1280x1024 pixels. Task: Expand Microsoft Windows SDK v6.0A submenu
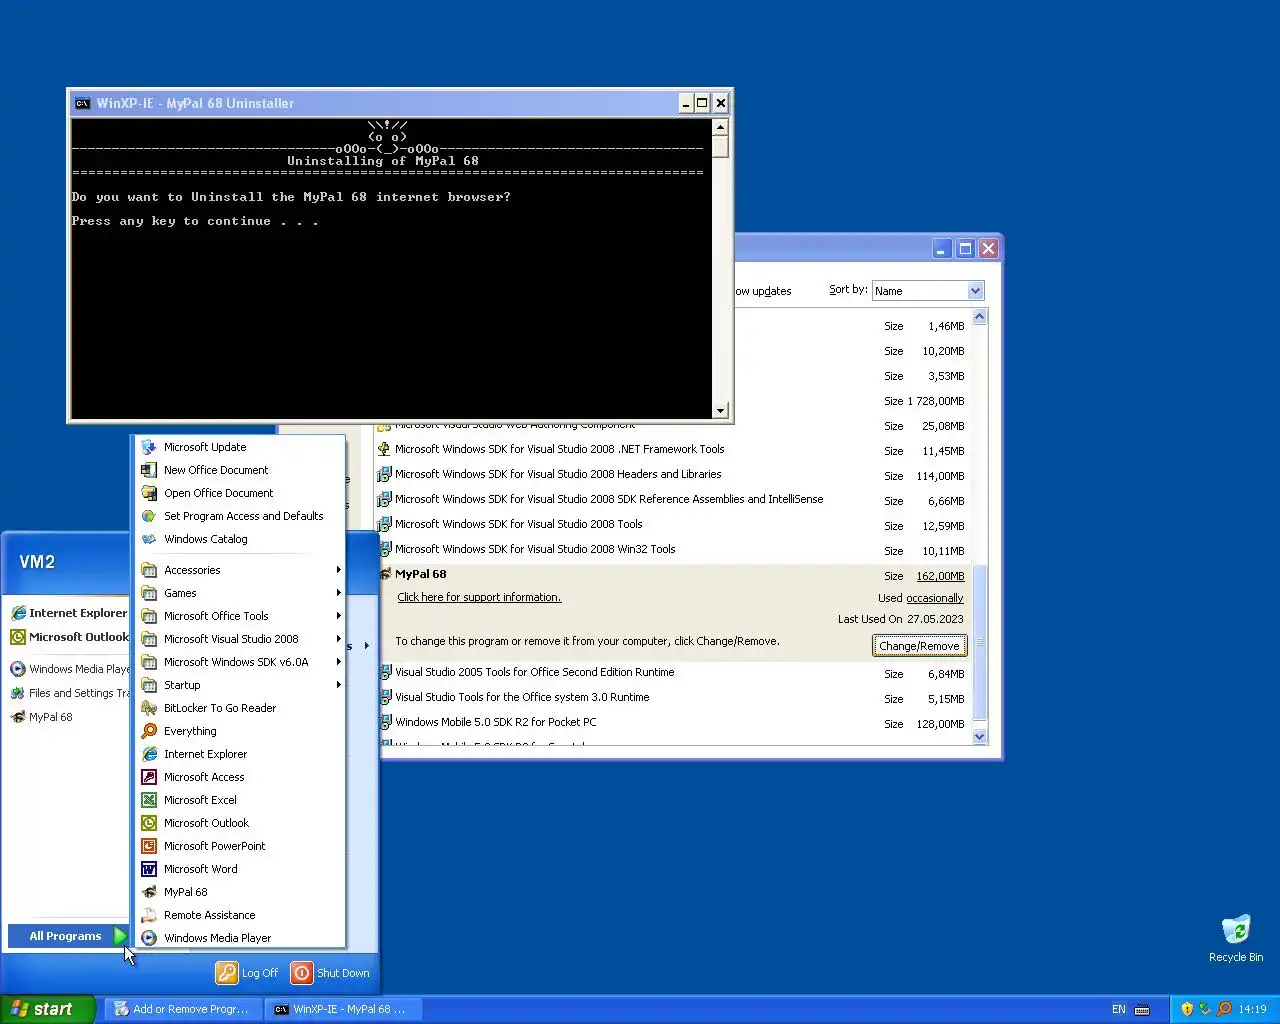[240, 662]
